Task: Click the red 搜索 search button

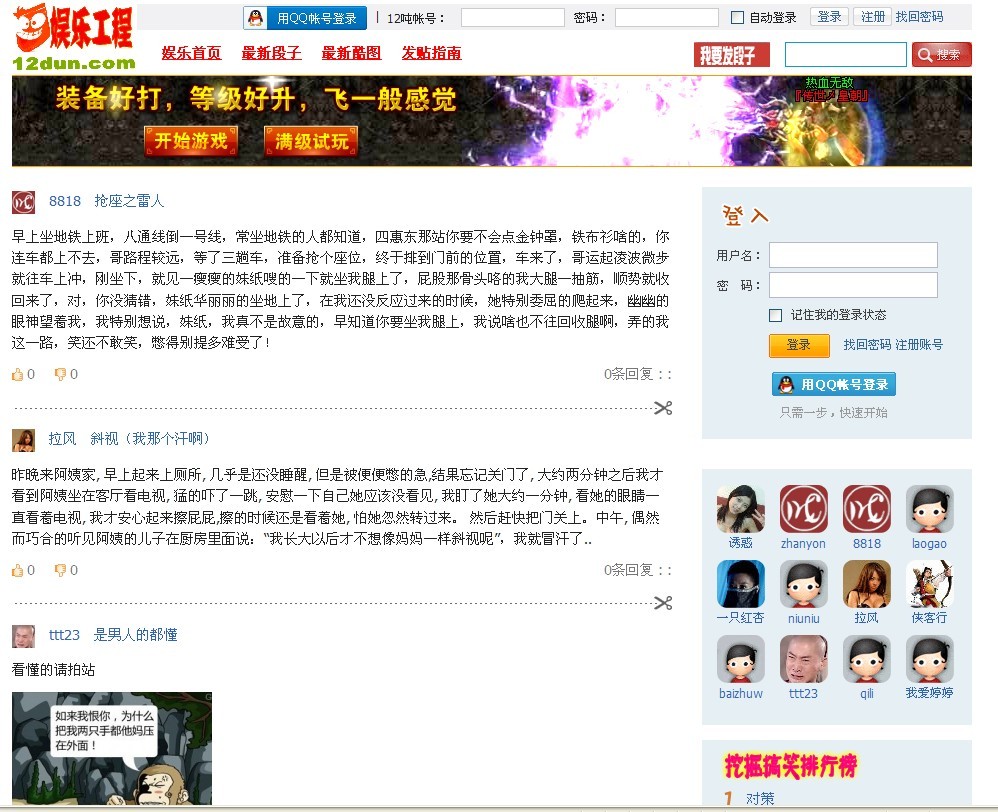Action: (x=941, y=55)
